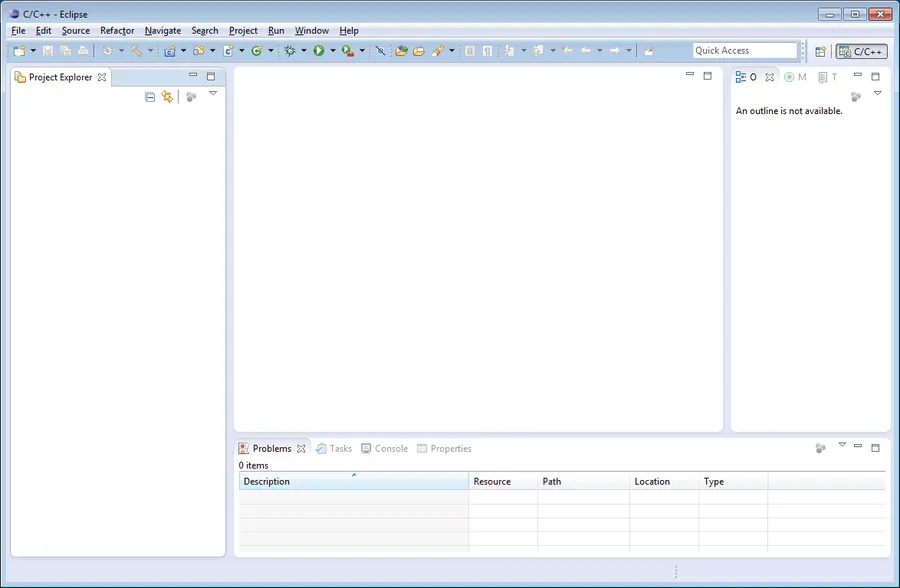Sort problems by the Resource column header

point(503,481)
